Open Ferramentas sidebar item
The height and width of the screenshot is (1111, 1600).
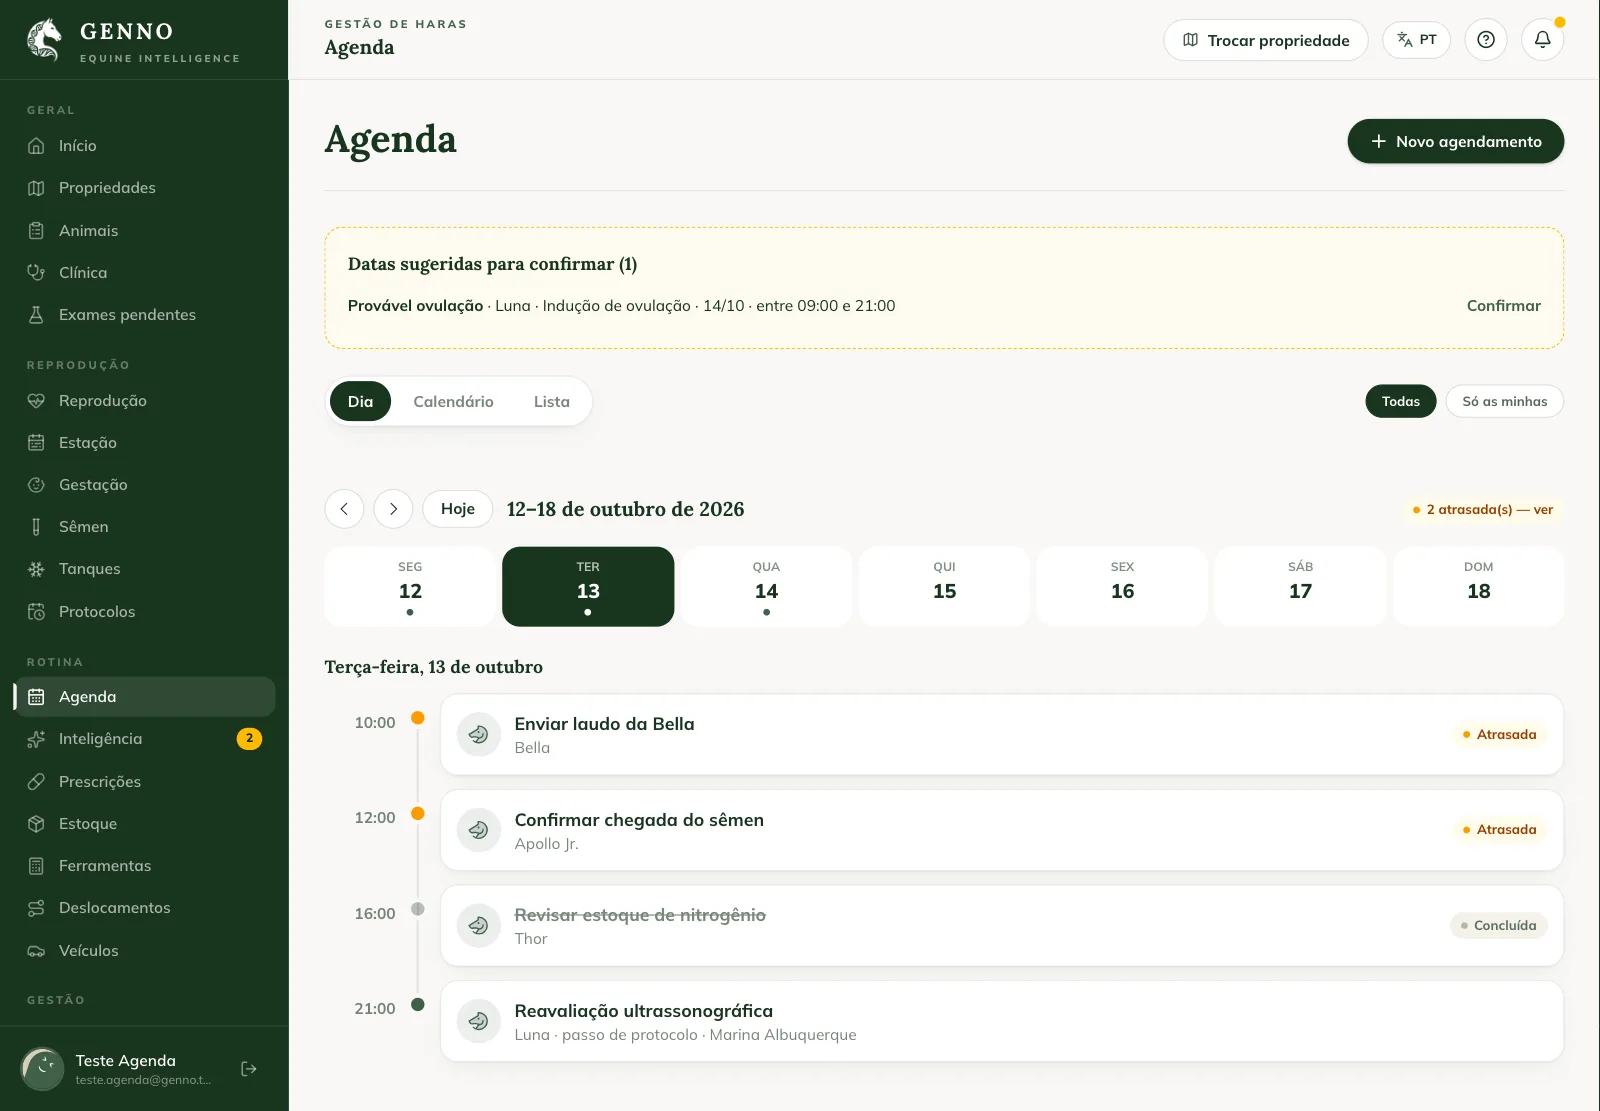[x=144, y=866]
